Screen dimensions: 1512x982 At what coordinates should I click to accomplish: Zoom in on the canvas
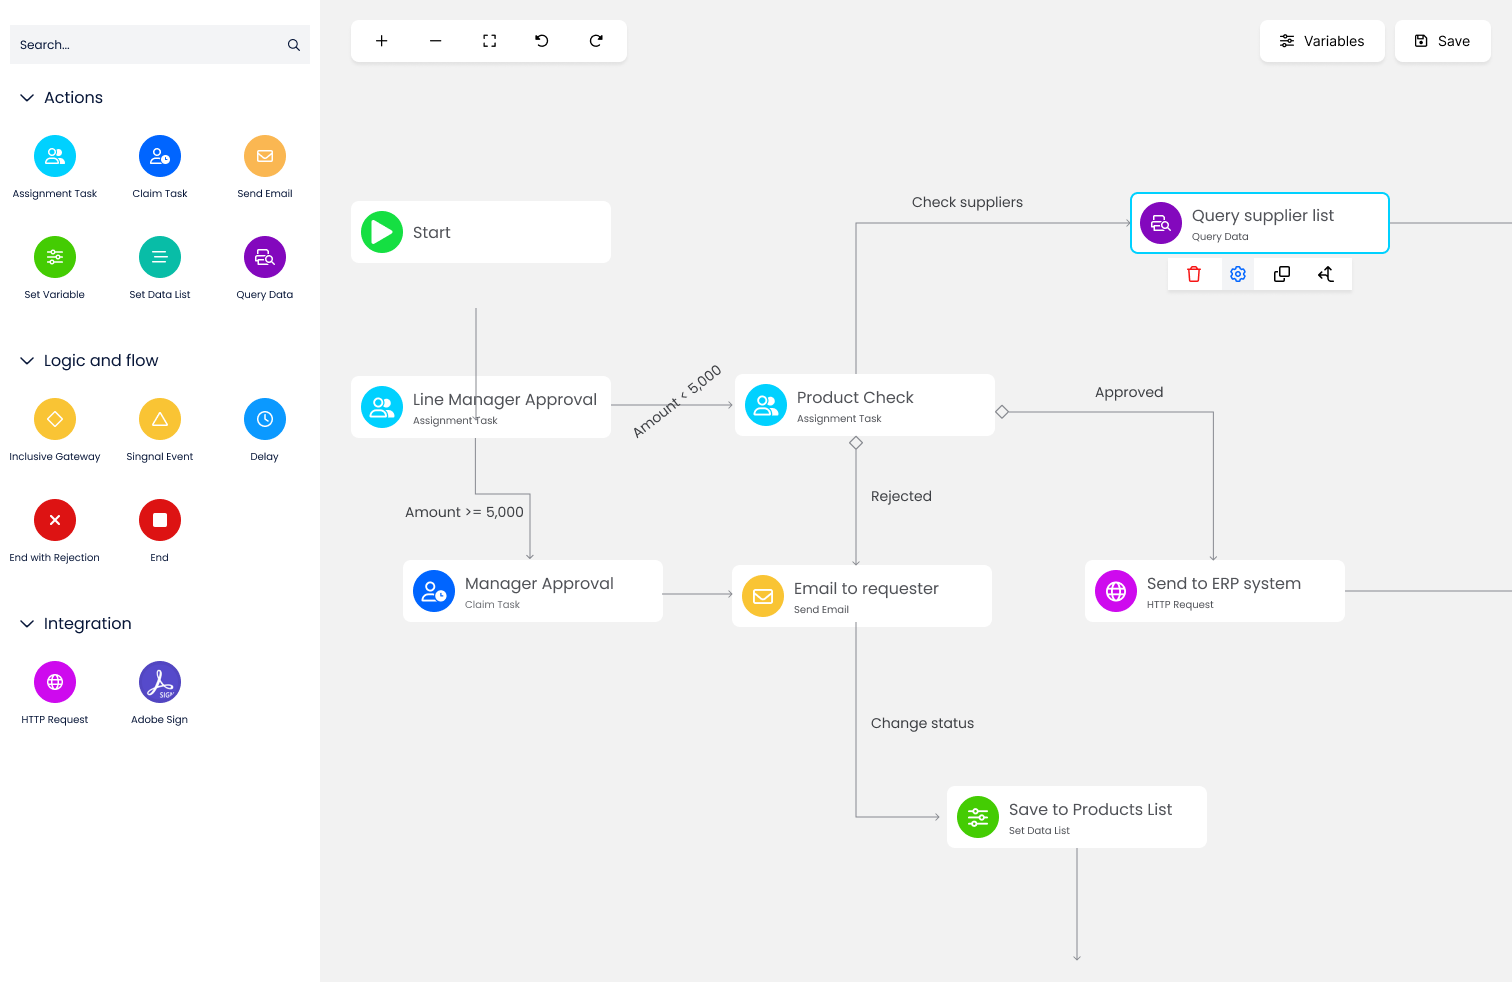point(381,41)
